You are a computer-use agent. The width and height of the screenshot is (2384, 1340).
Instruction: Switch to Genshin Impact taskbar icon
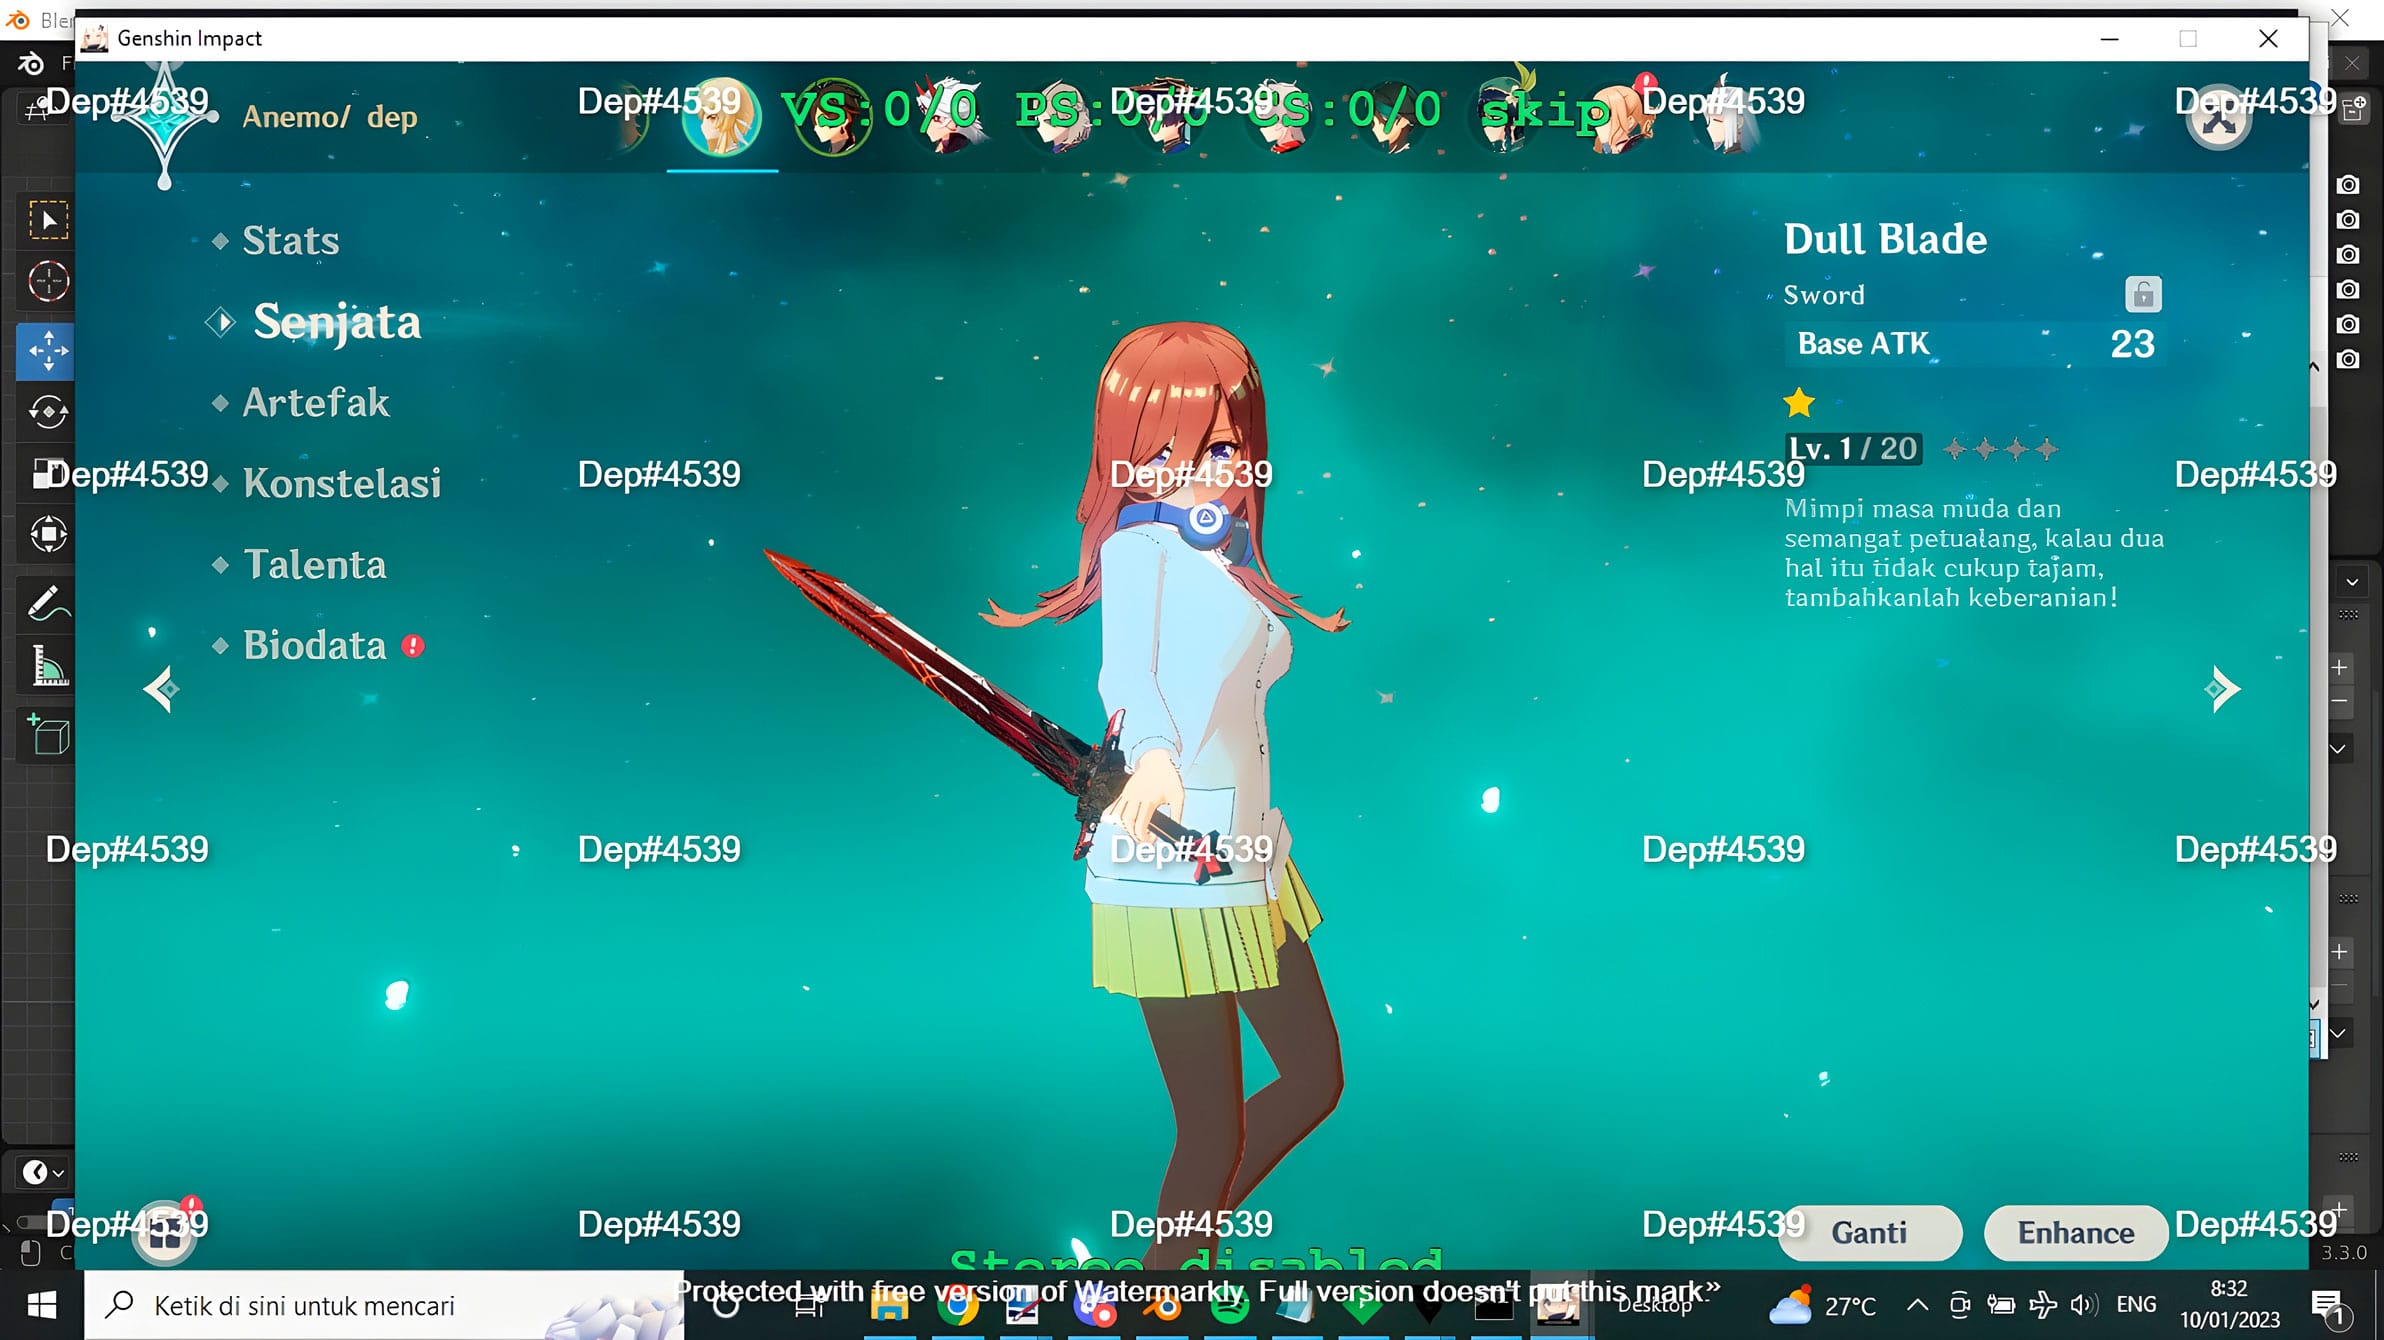[x=1558, y=1306]
